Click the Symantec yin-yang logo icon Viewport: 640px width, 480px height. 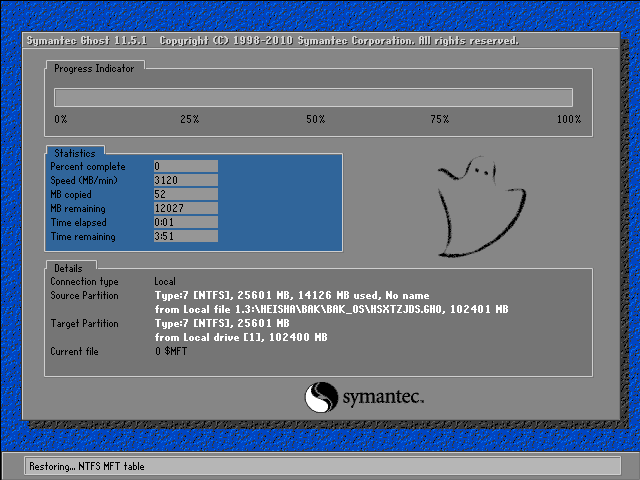pyautogui.click(x=321, y=397)
